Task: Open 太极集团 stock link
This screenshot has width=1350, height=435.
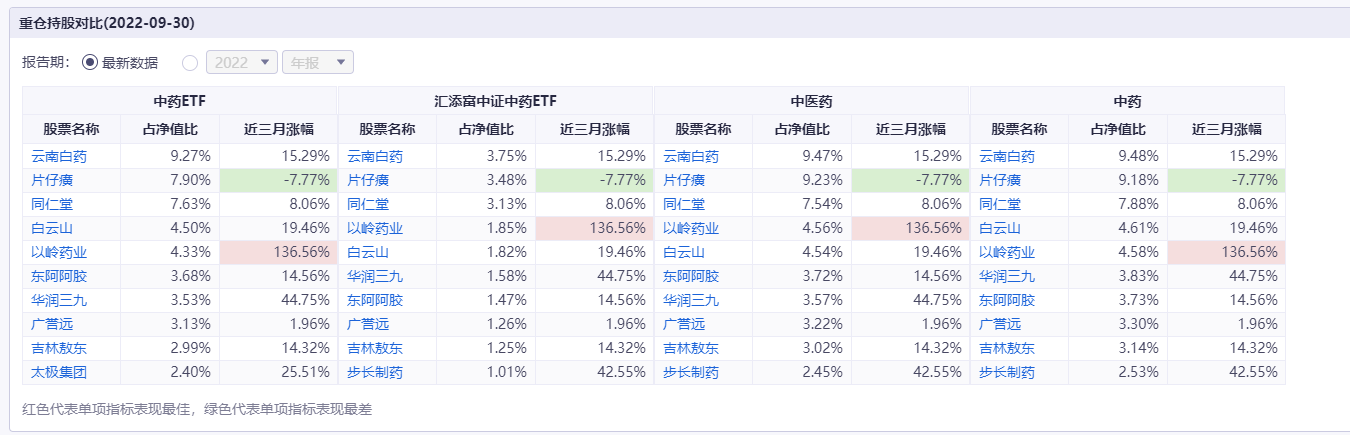Action: coord(59,372)
